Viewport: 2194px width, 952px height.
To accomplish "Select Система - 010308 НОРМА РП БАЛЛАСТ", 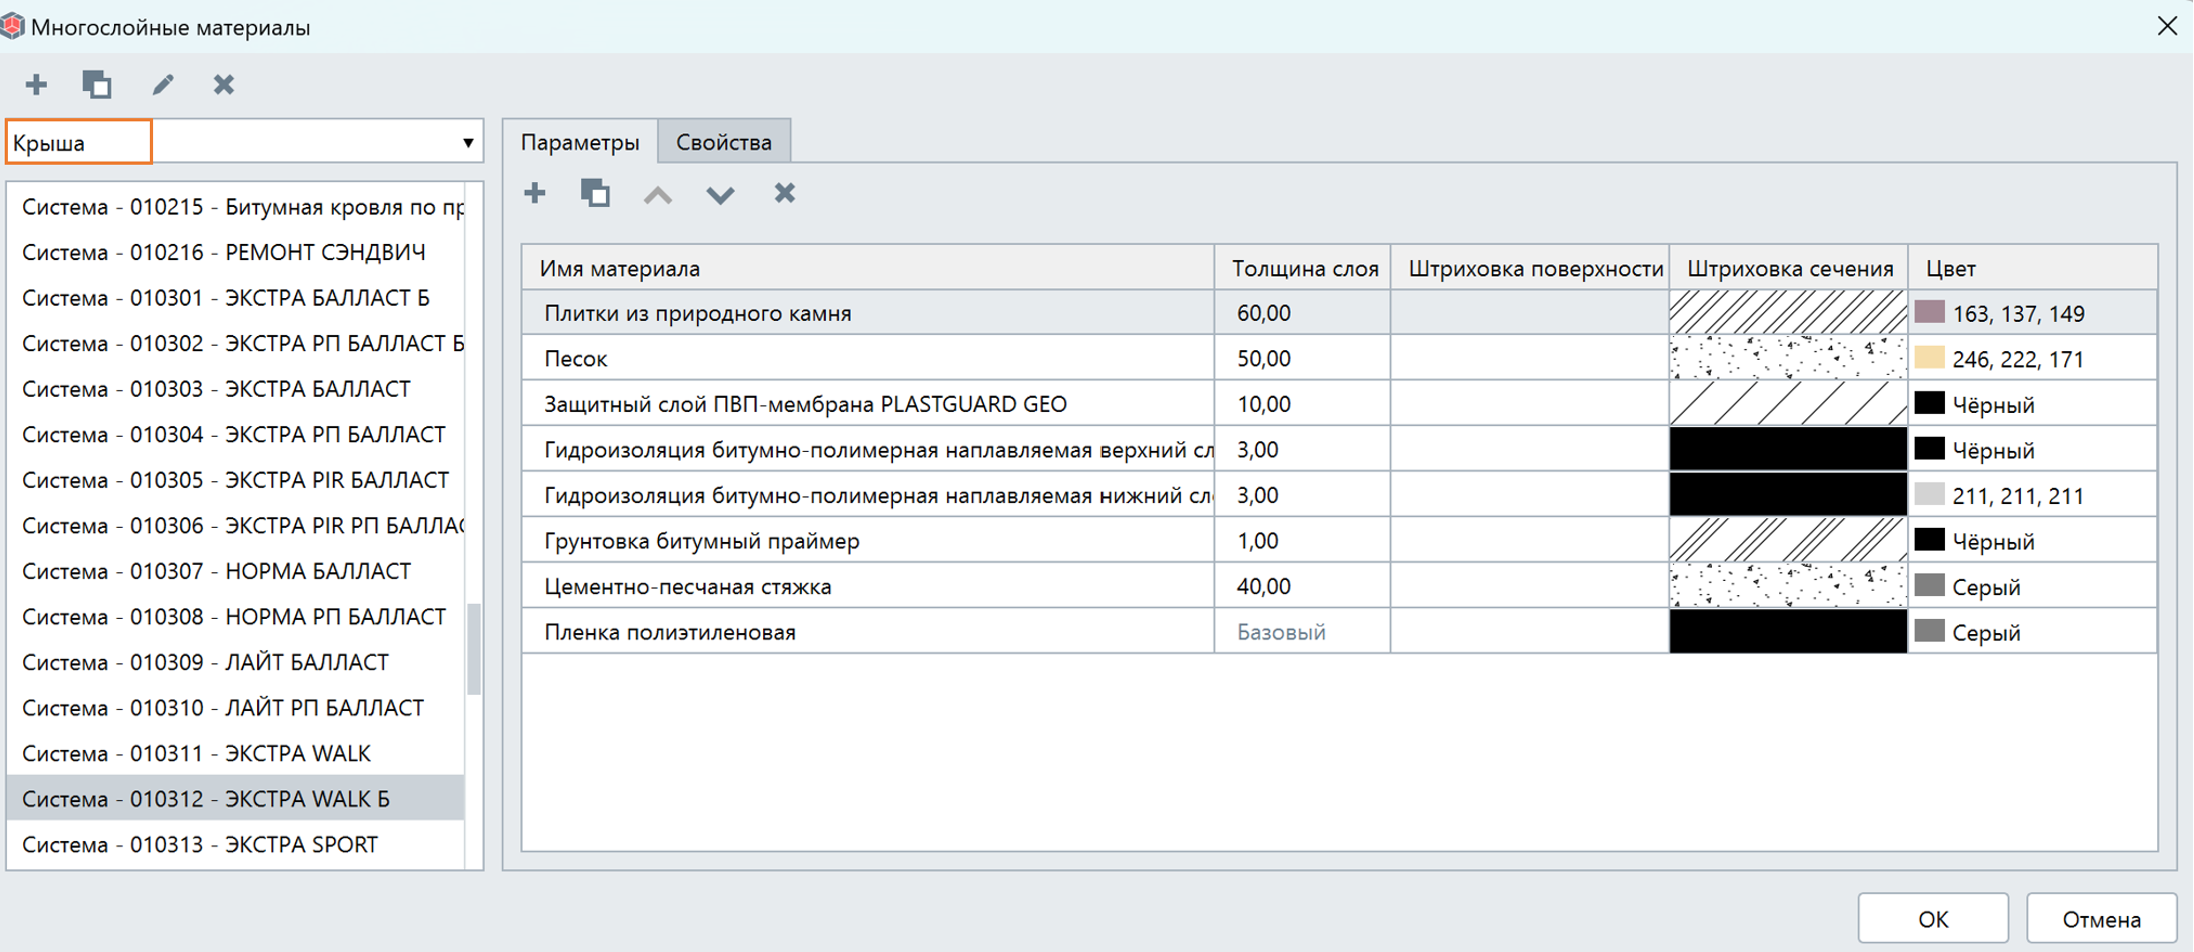I will tap(236, 616).
